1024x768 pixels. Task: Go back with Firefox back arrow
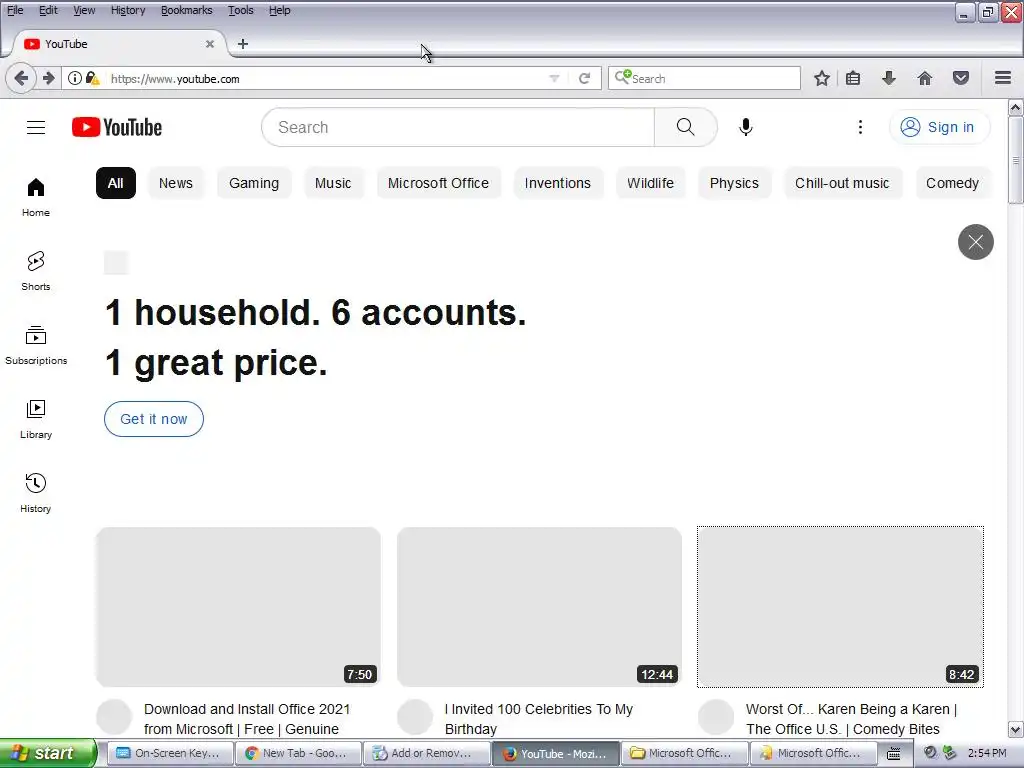click(x=21, y=79)
